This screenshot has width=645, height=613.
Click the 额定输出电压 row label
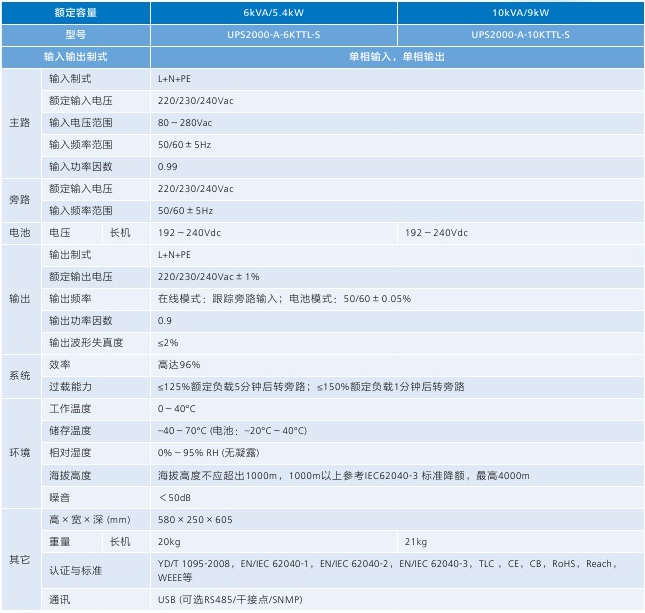coord(81,277)
